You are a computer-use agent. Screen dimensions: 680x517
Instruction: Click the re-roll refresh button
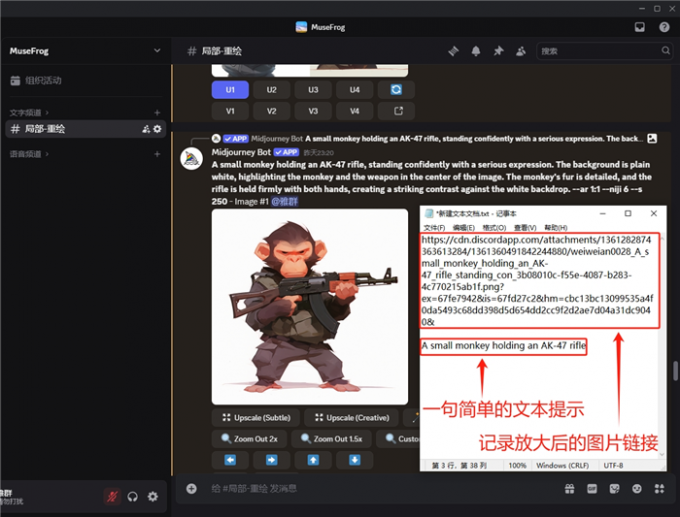click(x=396, y=90)
